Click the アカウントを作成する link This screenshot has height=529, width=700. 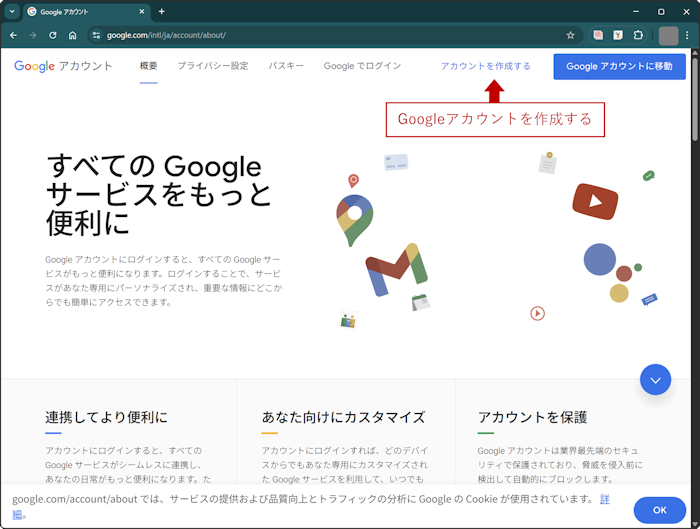485,66
